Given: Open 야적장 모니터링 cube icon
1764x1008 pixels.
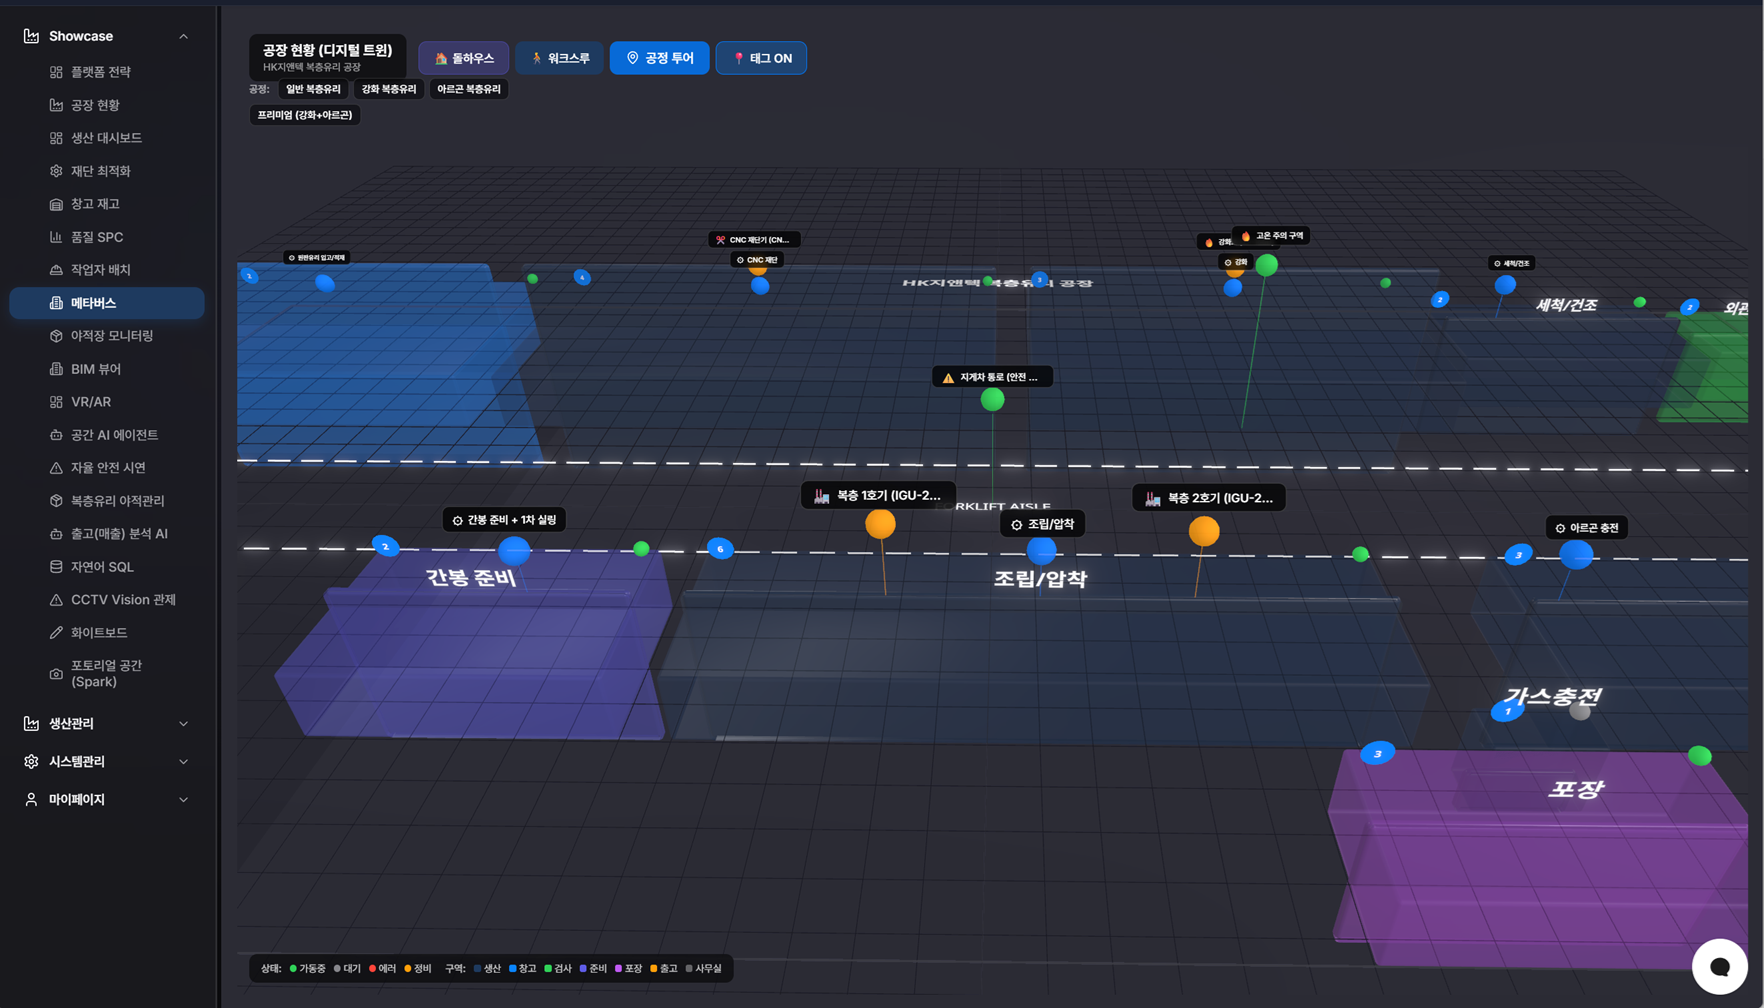Looking at the screenshot, I should [56, 336].
